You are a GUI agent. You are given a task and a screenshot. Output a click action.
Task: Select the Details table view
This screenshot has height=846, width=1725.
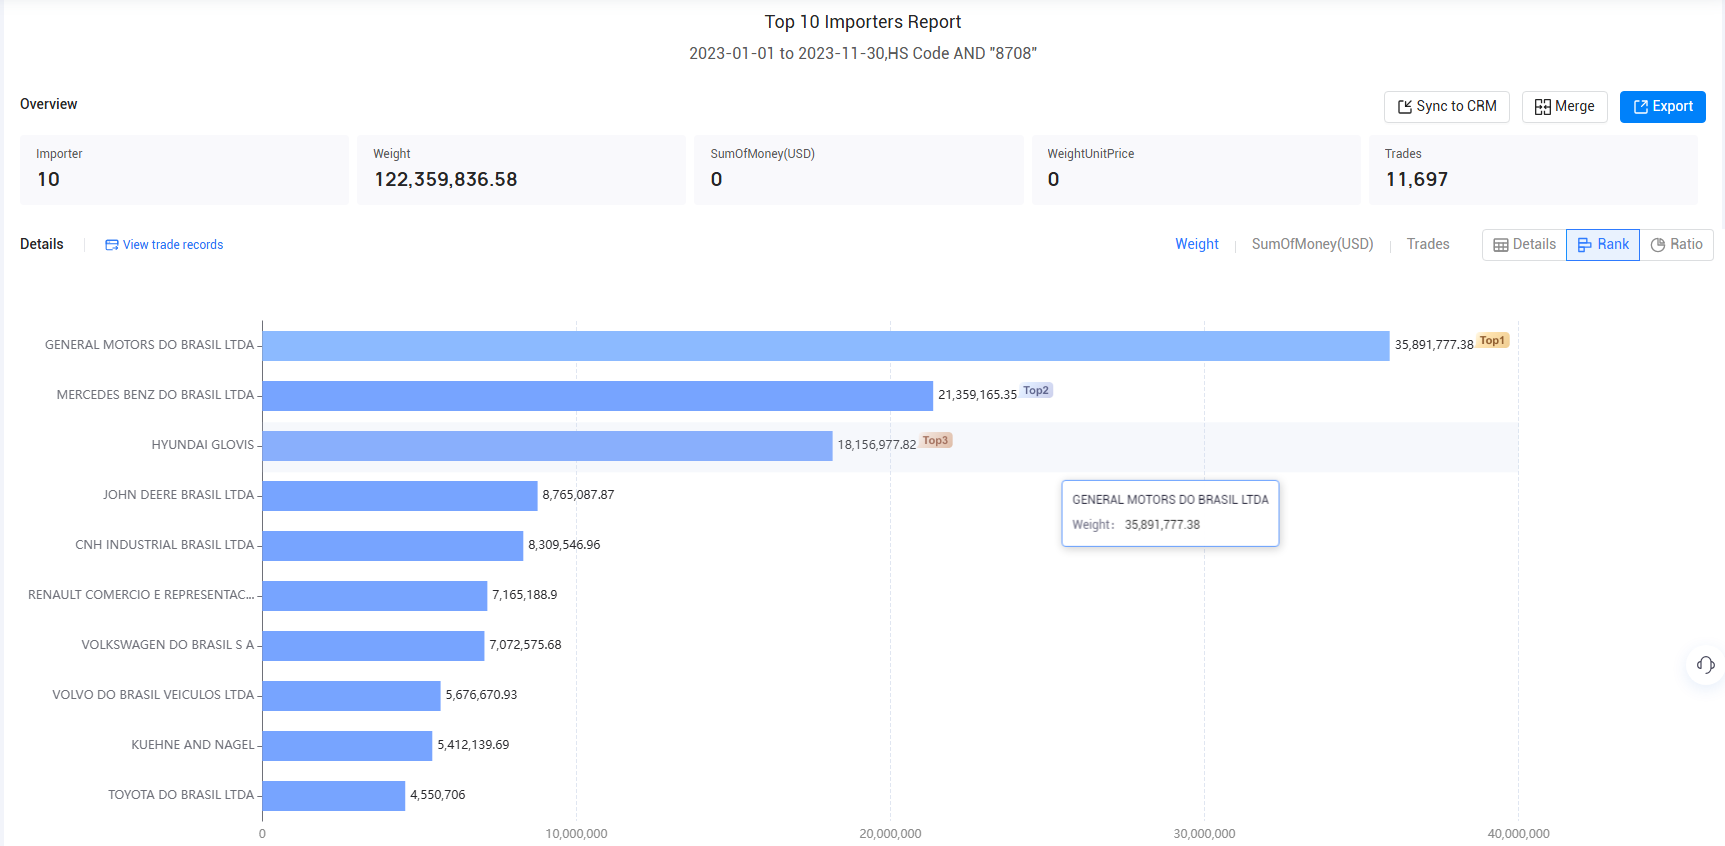coord(1524,245)
